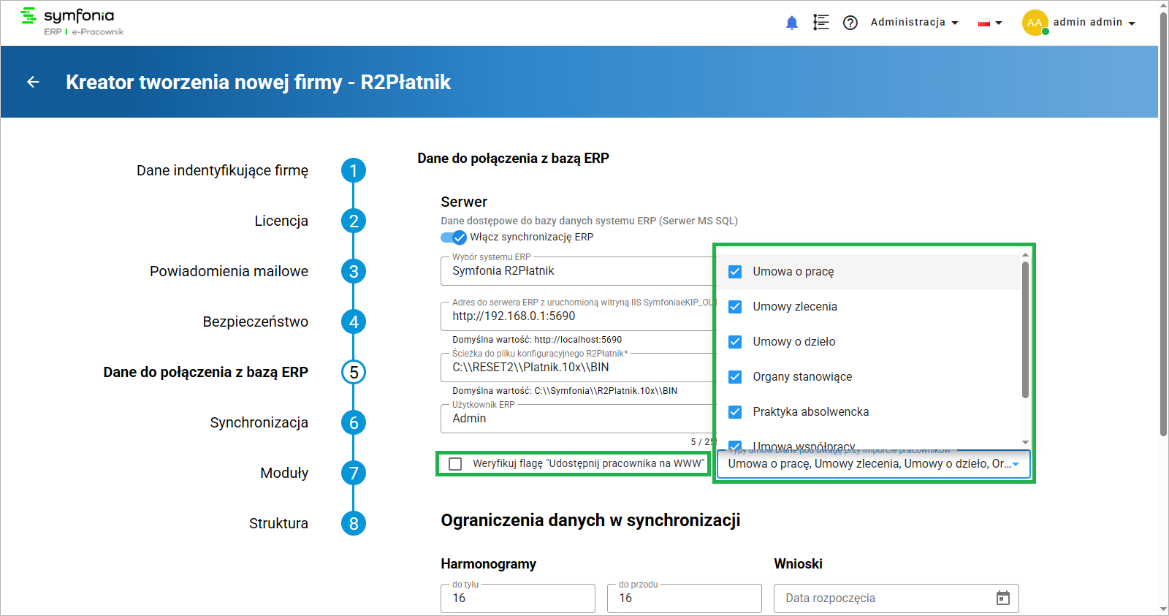Go to step 6 circle
This screenshot has height=616, width=1169.
353,423
